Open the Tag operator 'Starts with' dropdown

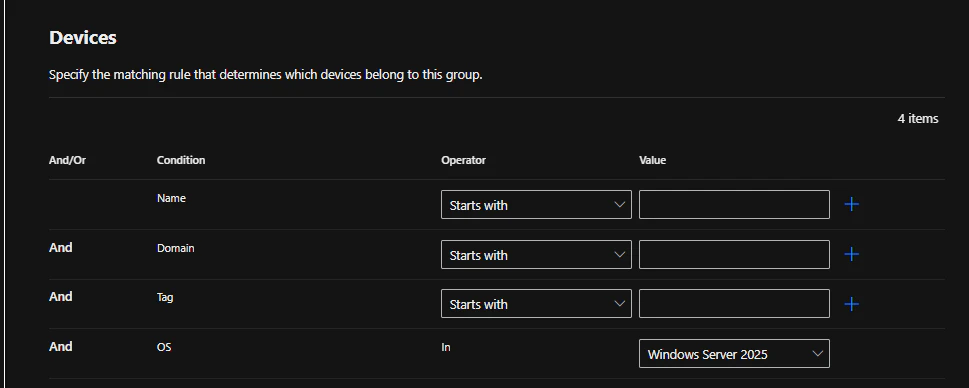[x=536, y=304]
